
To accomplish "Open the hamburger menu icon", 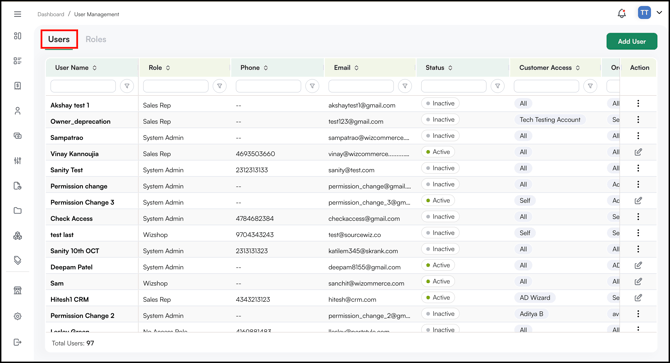I will [18, 14].
